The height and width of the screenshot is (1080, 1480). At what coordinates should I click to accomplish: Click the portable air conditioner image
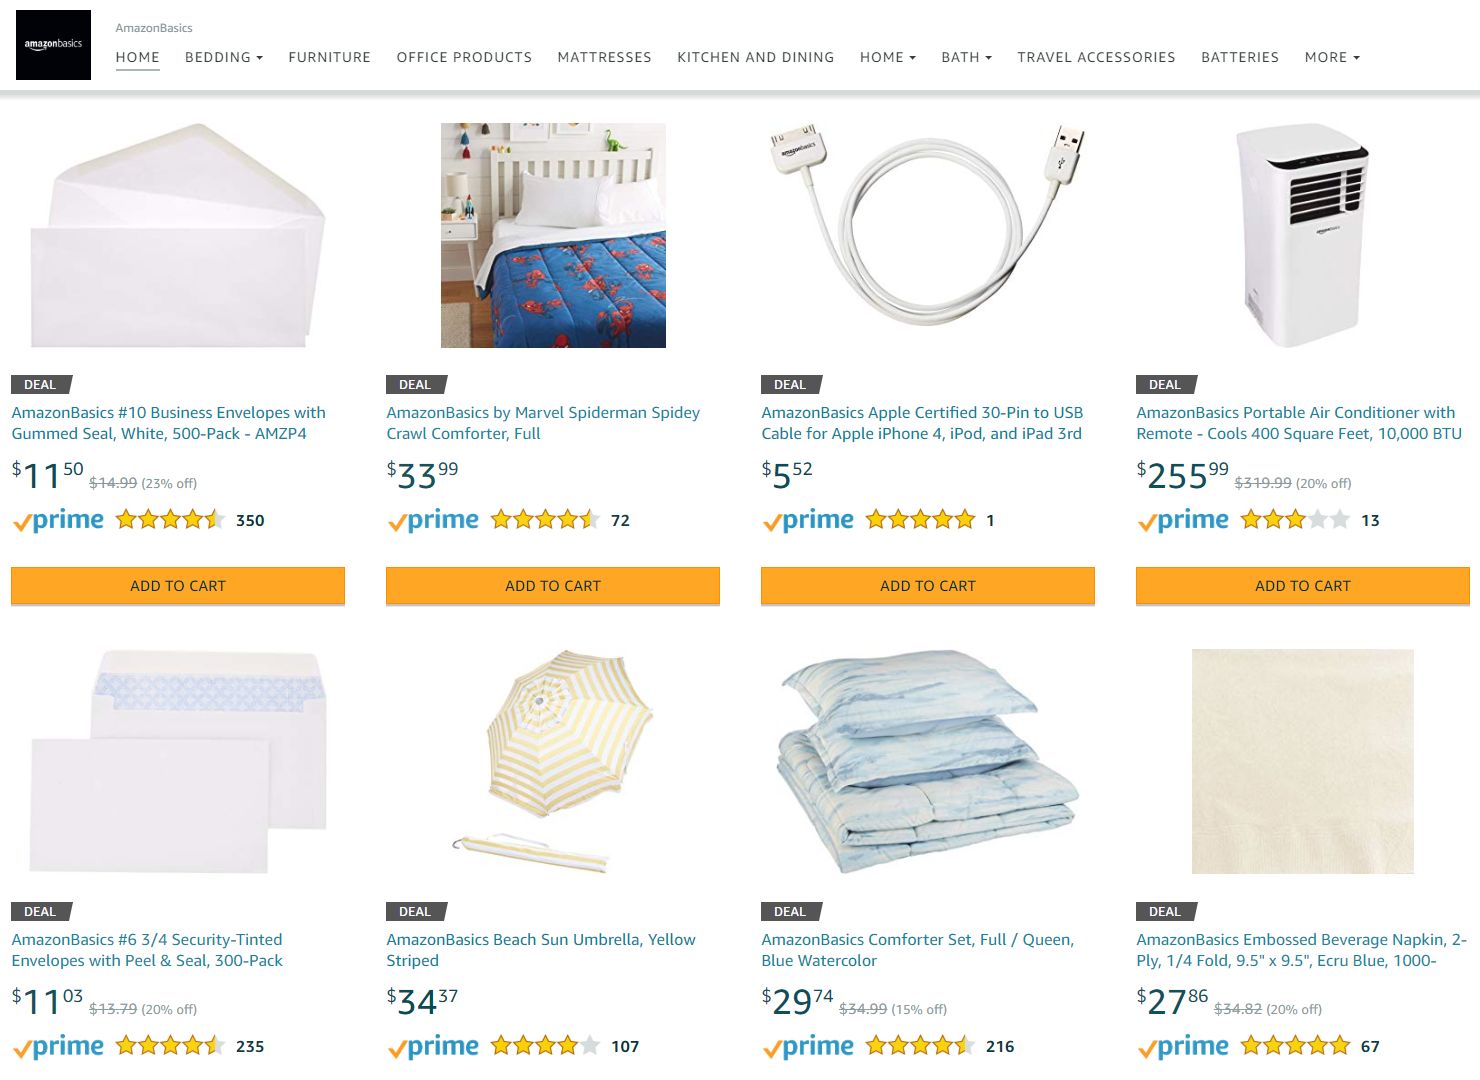pos(1302,236)
